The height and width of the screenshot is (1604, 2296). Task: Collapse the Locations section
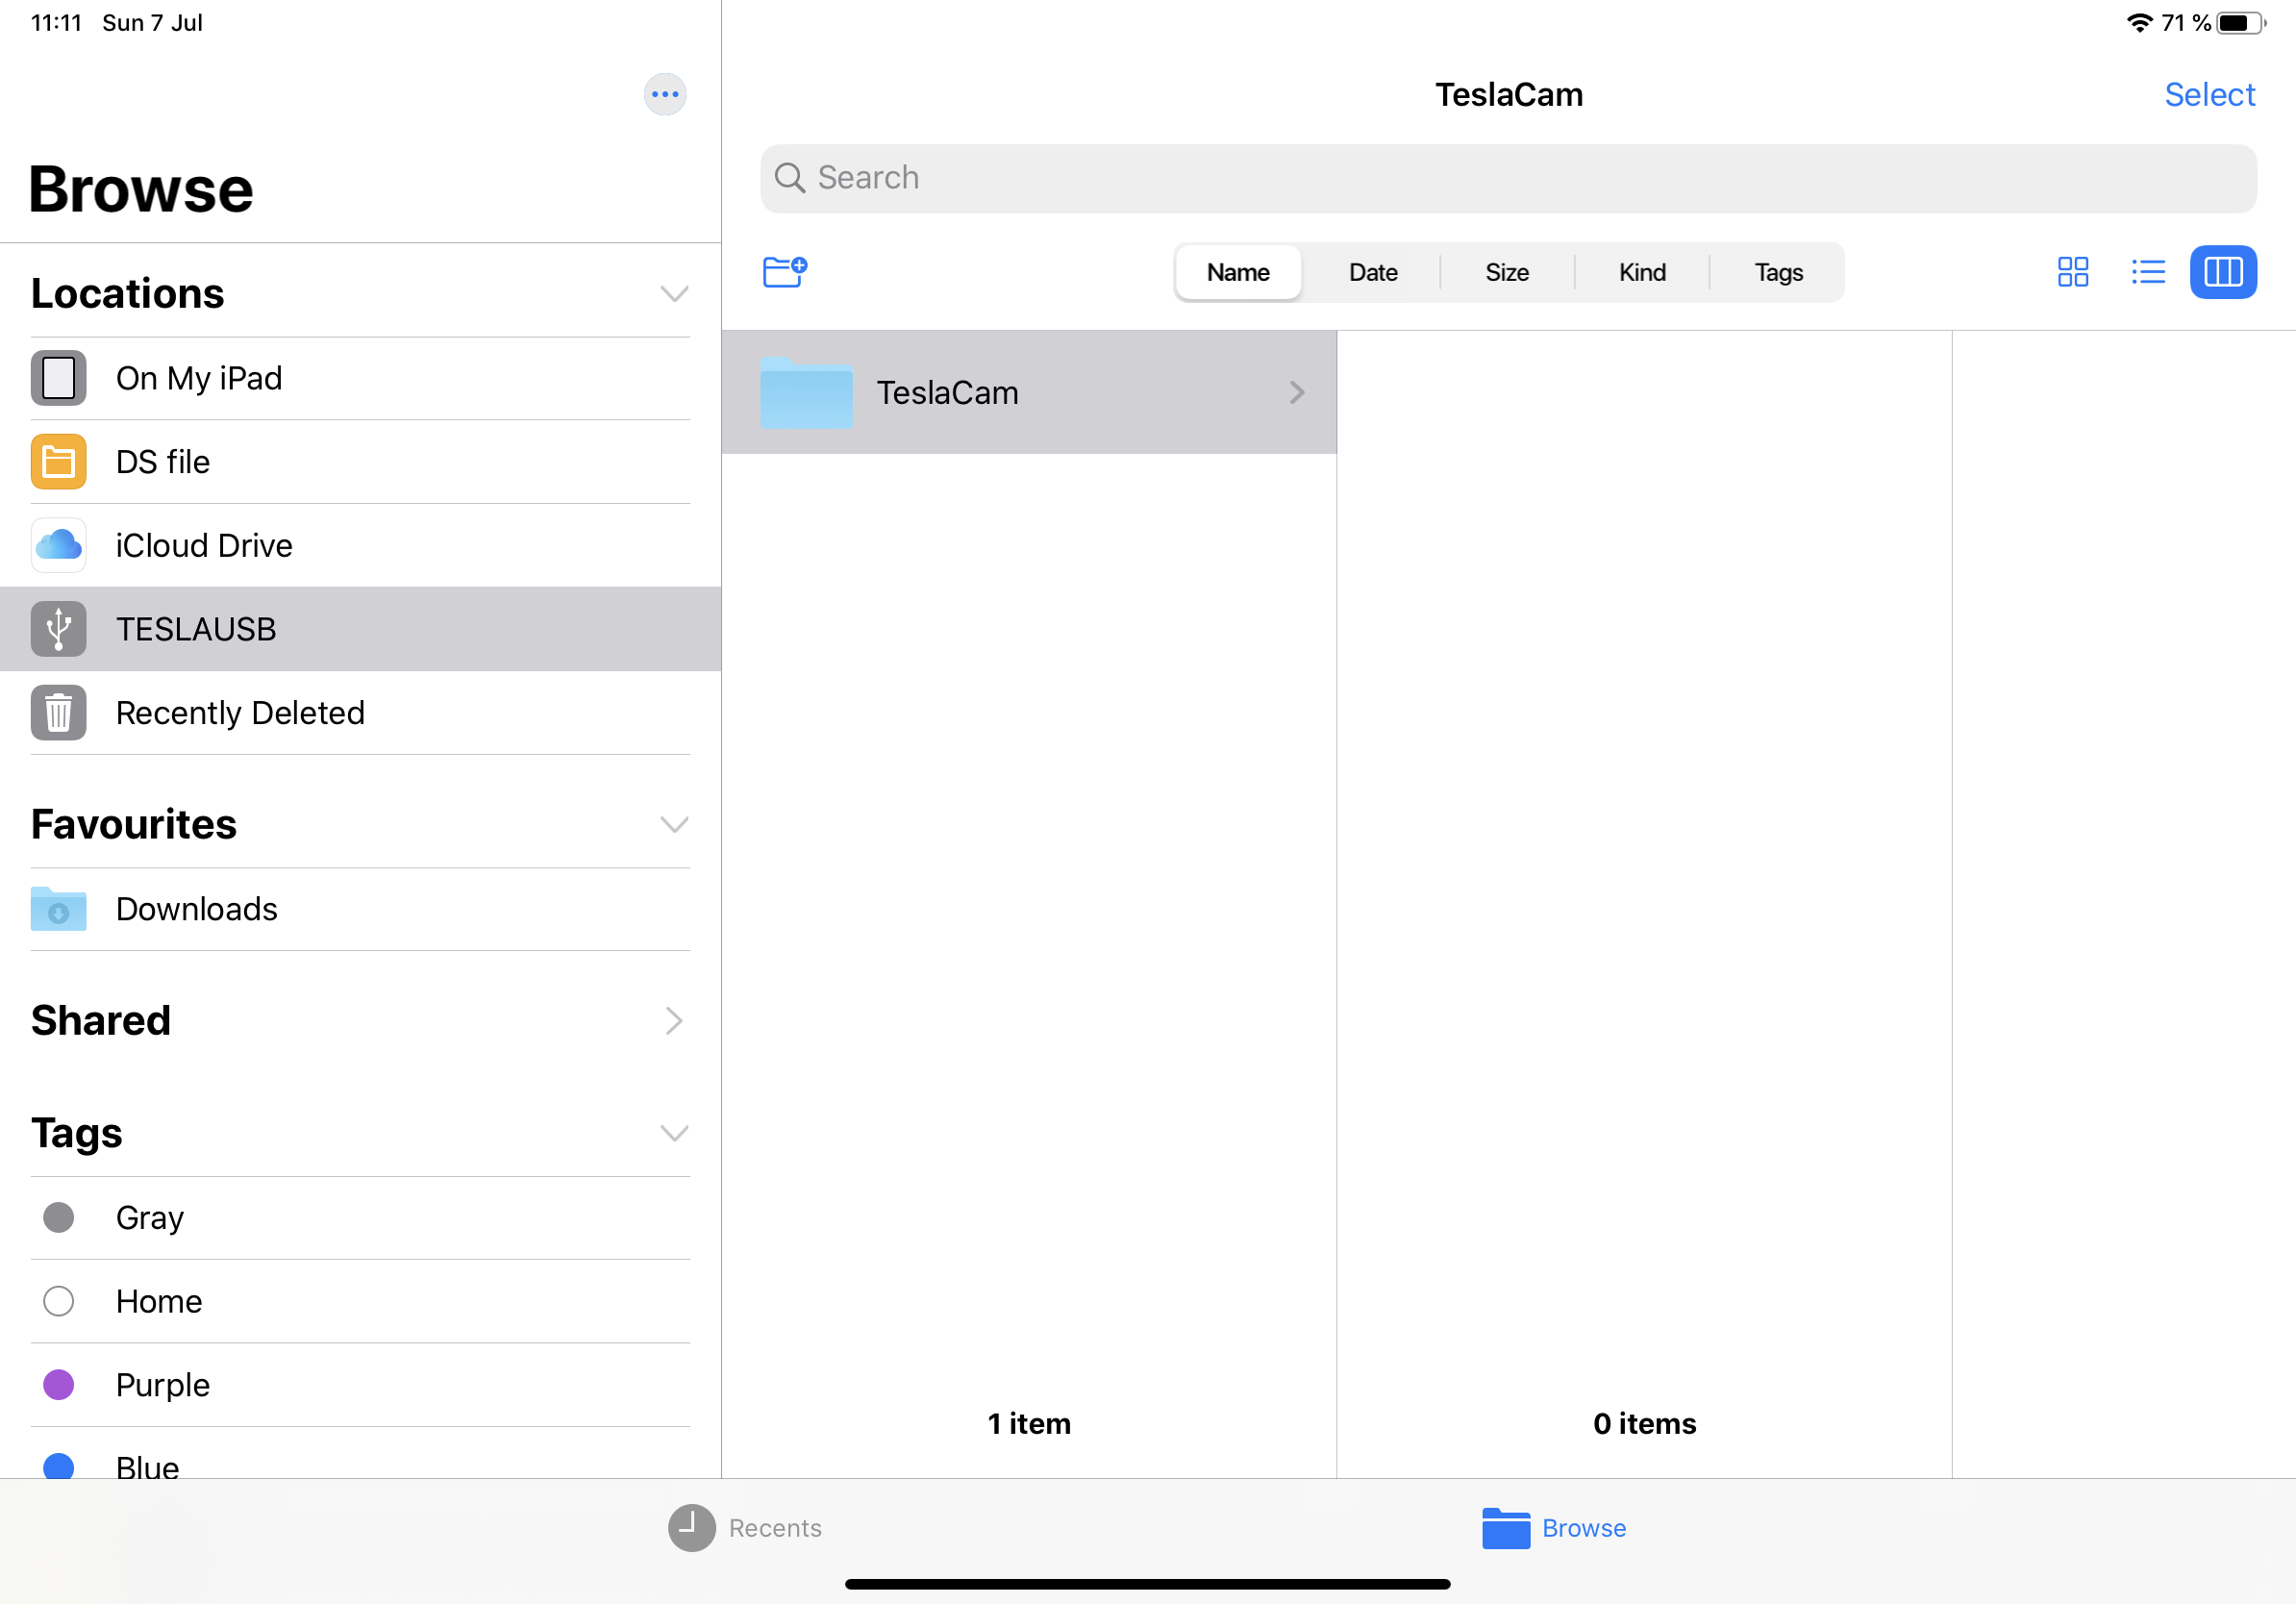tap(674, 293)
